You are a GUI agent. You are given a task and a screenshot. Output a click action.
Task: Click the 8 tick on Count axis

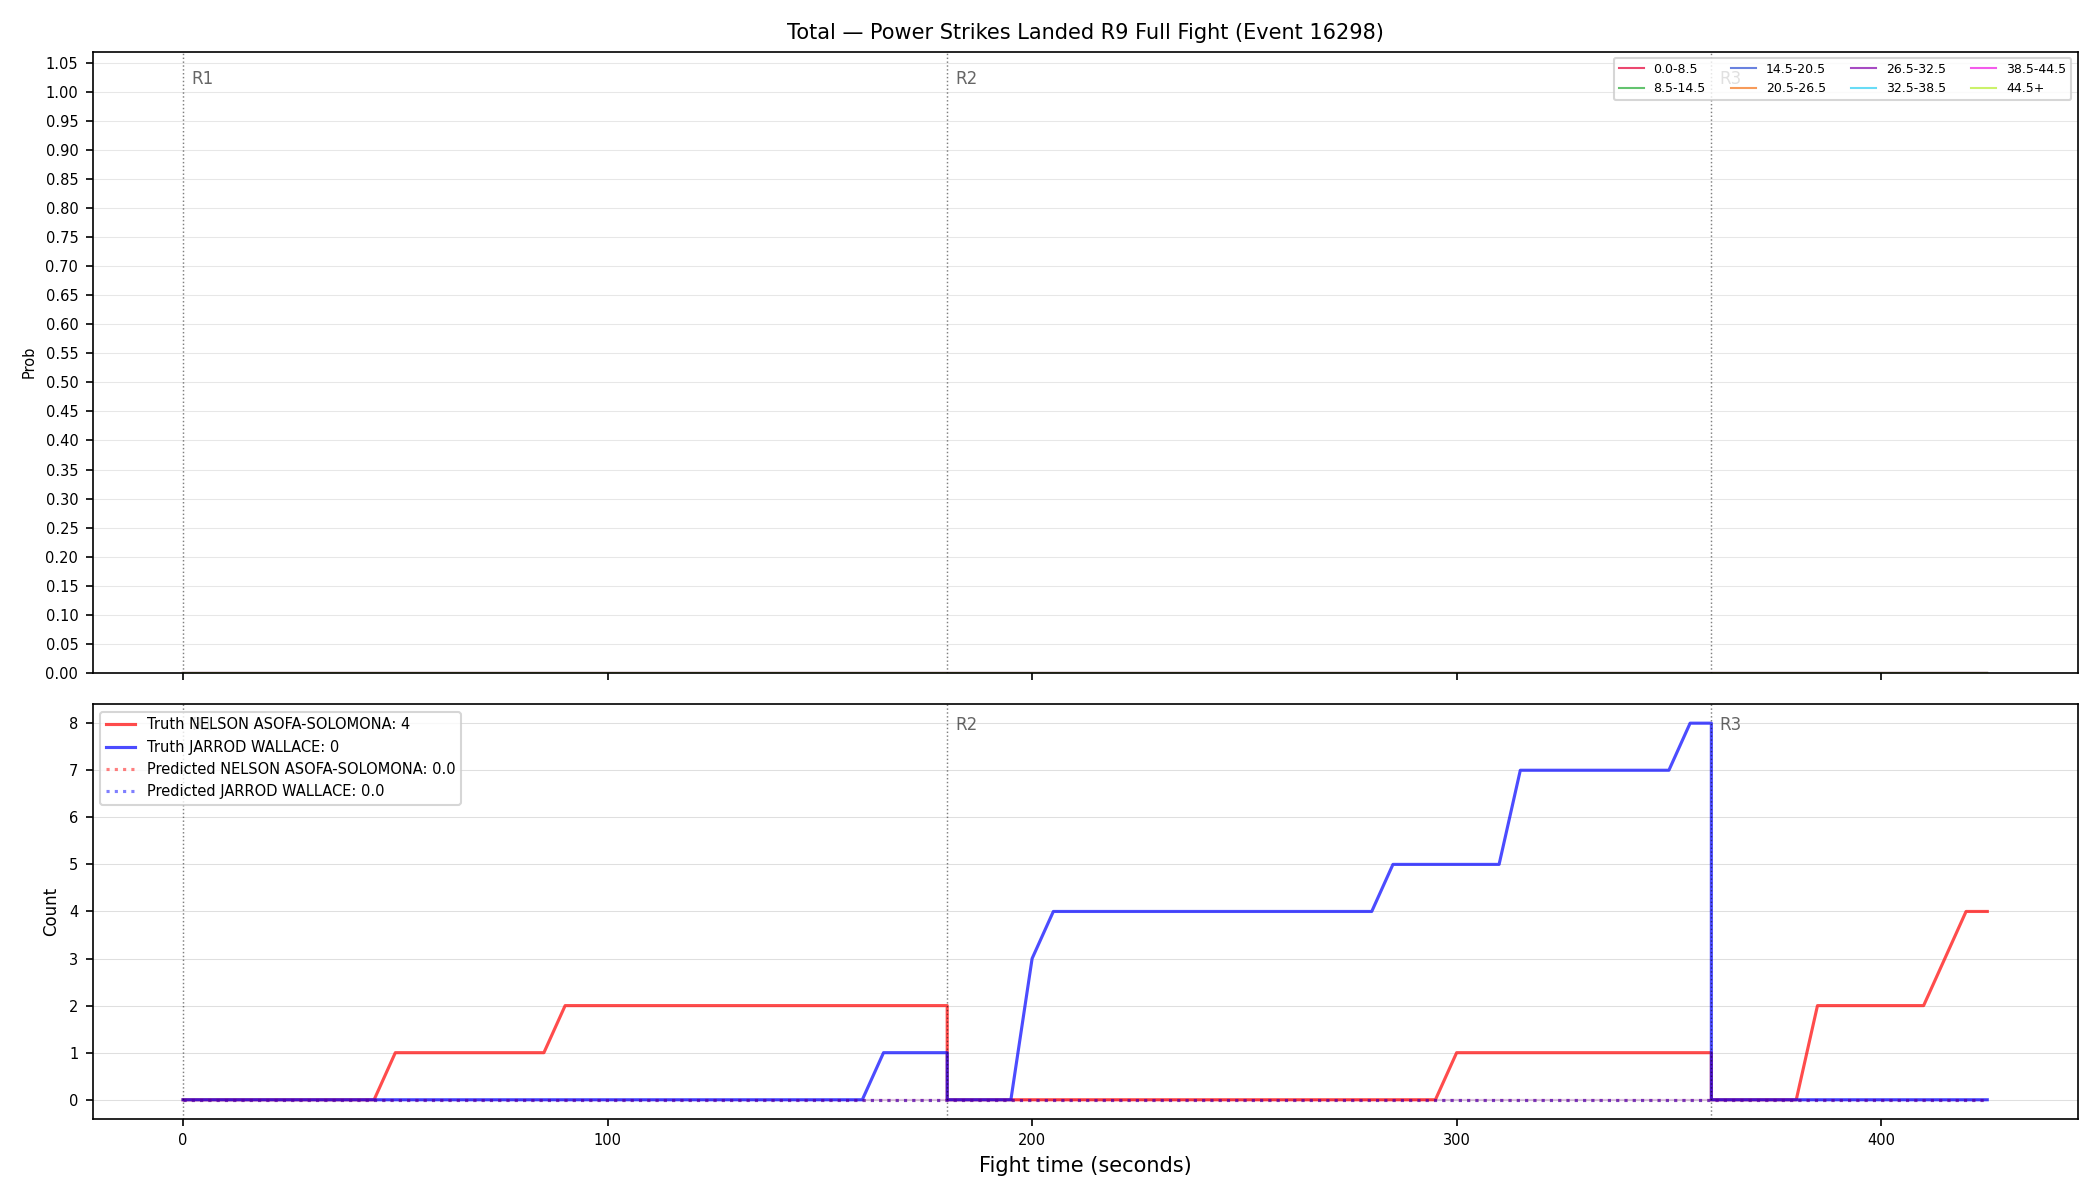(x=73, y=723)
